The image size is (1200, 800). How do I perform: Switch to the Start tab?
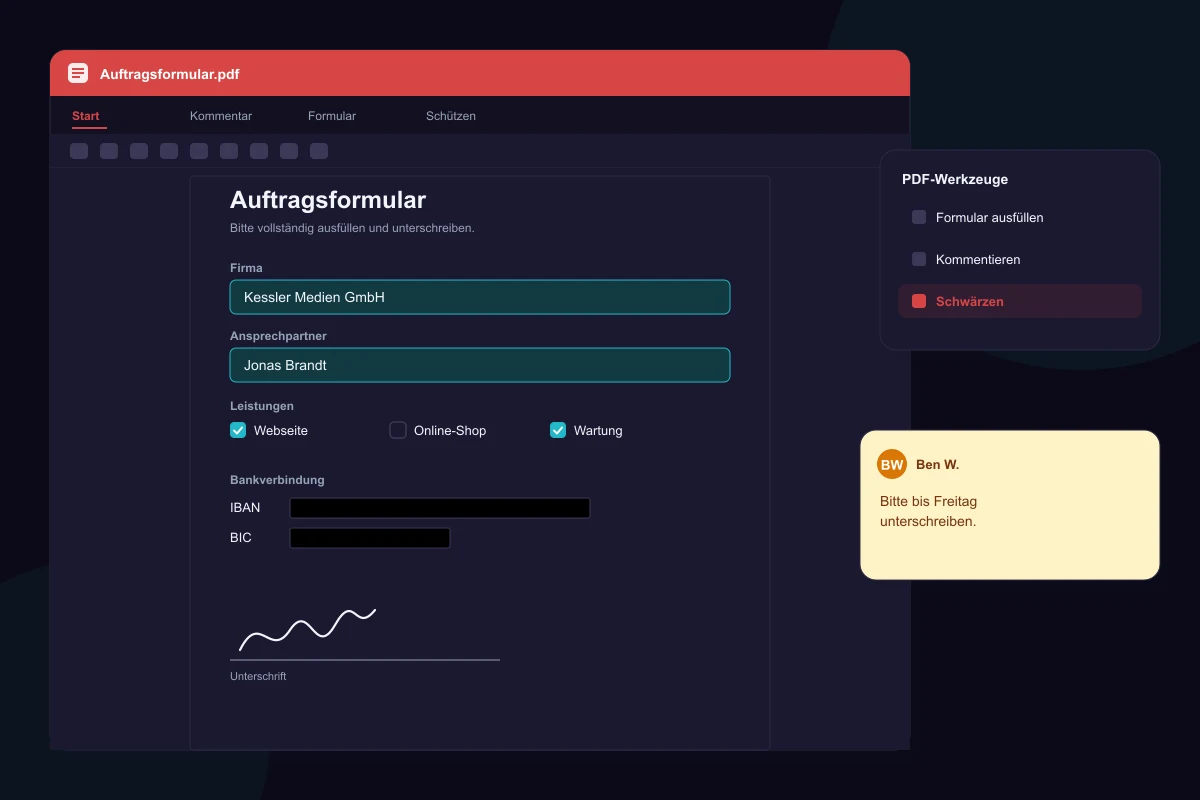tap(86, 116)
